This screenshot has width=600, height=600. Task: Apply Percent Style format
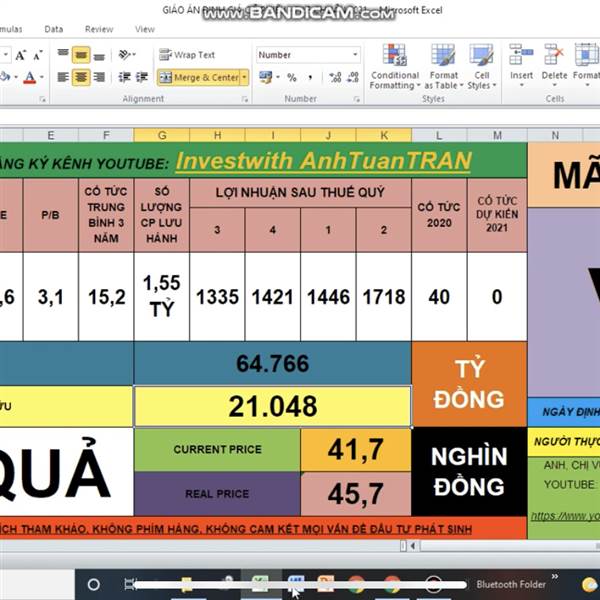click(292, 78)
